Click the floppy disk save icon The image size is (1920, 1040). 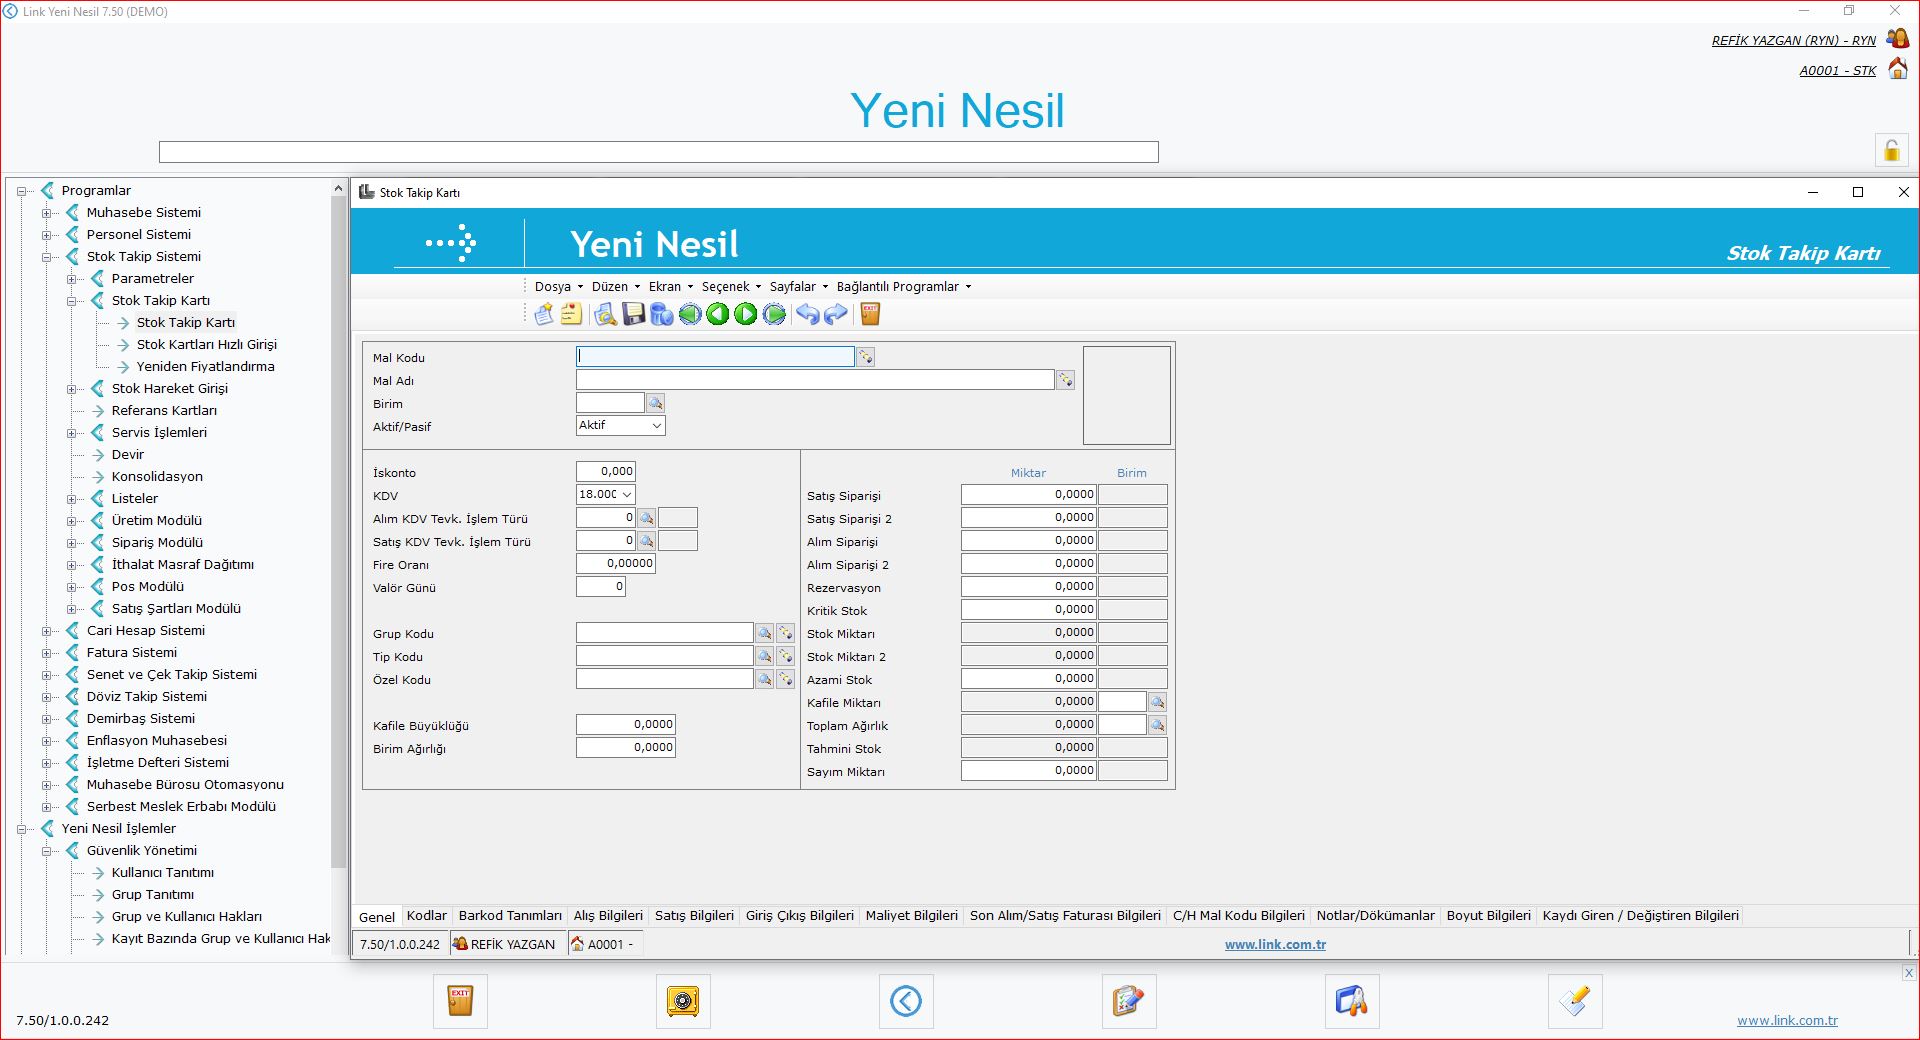pyautogui.click(x=633, y=315)
